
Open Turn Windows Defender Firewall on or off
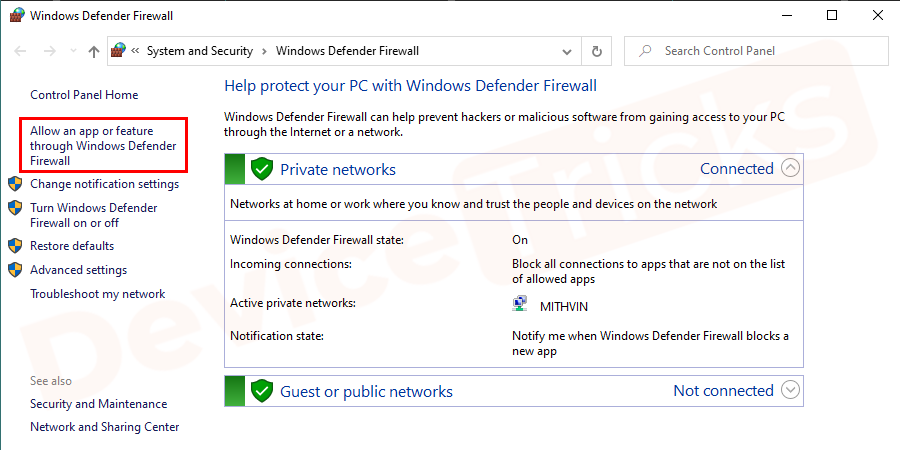[94, 215]
